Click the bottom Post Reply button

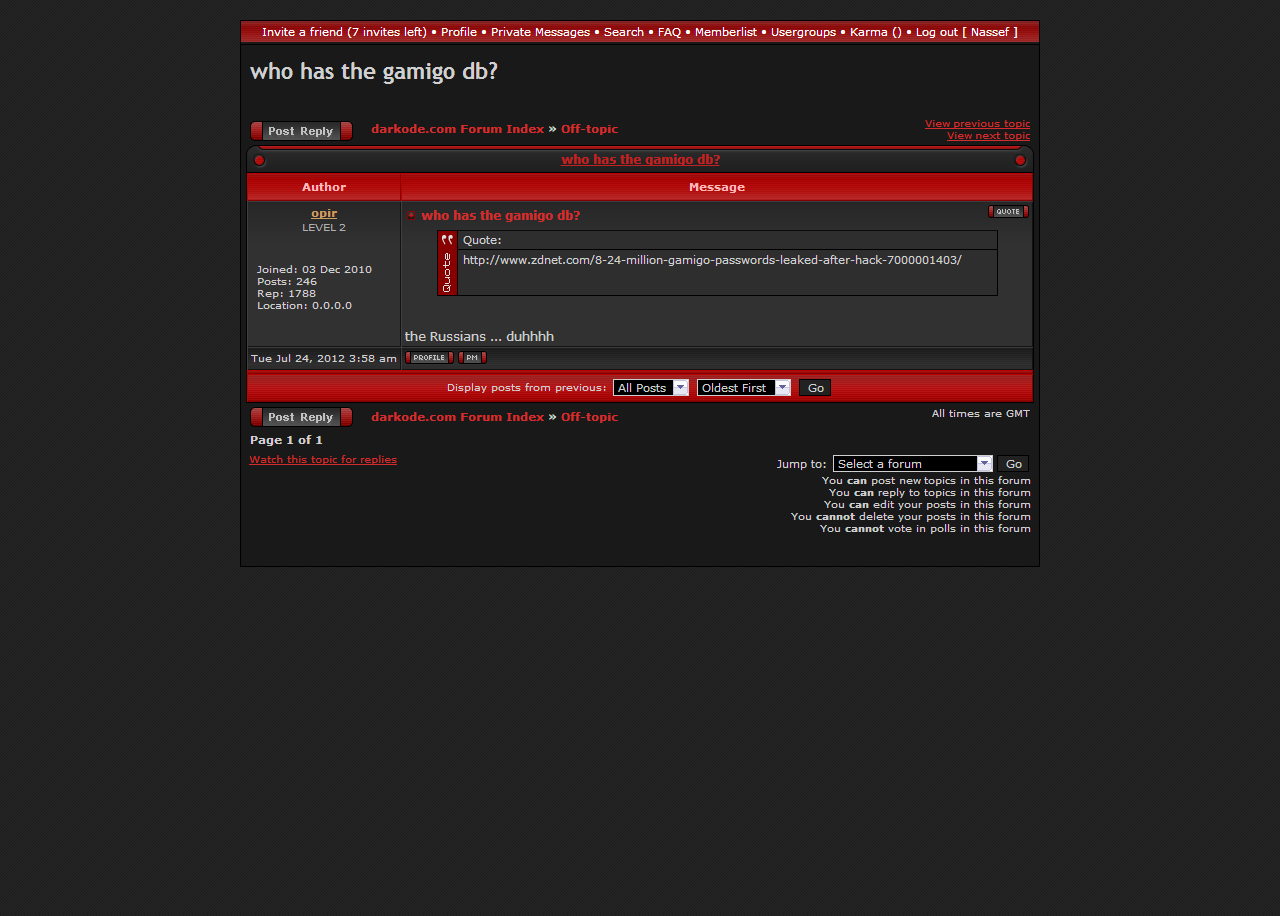coord(301,417)
